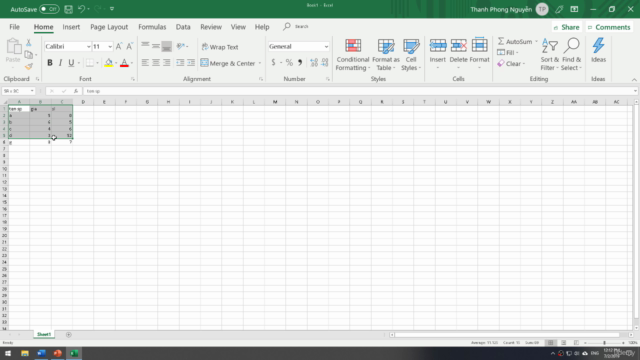Open Cell Styles gallery
This screenshot has height=360, width=640.
[411, 55]
